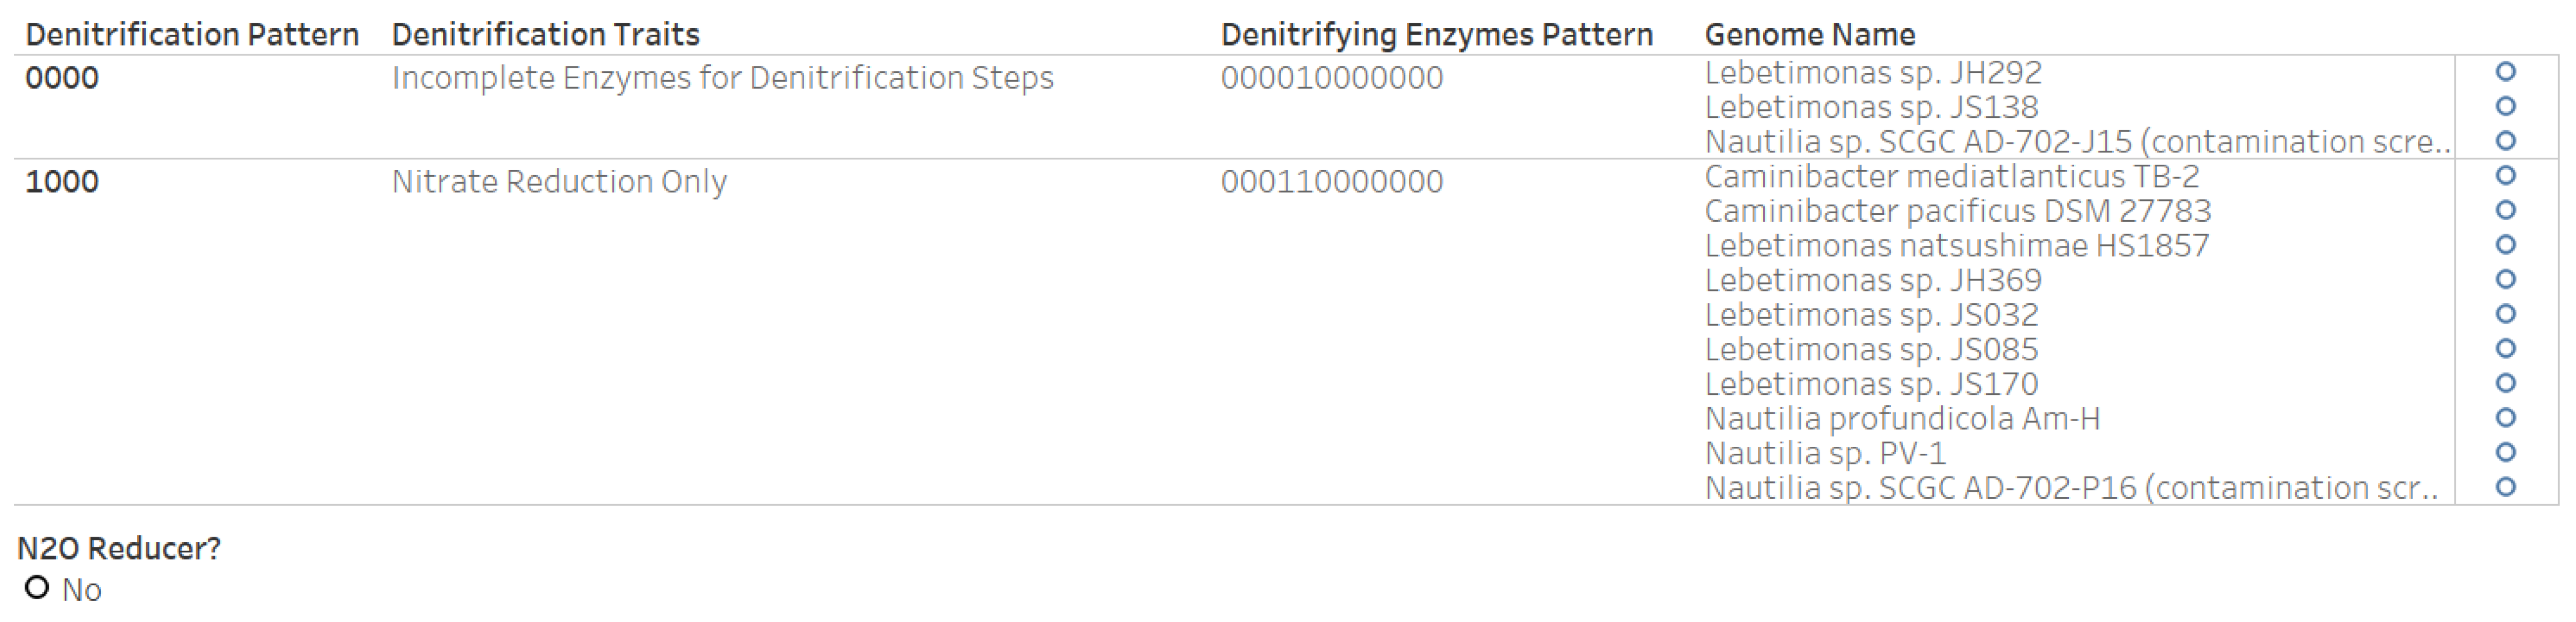
Task: Click circle marker for Lebetimonas sp. JH292
Action: click(2505, 72)
